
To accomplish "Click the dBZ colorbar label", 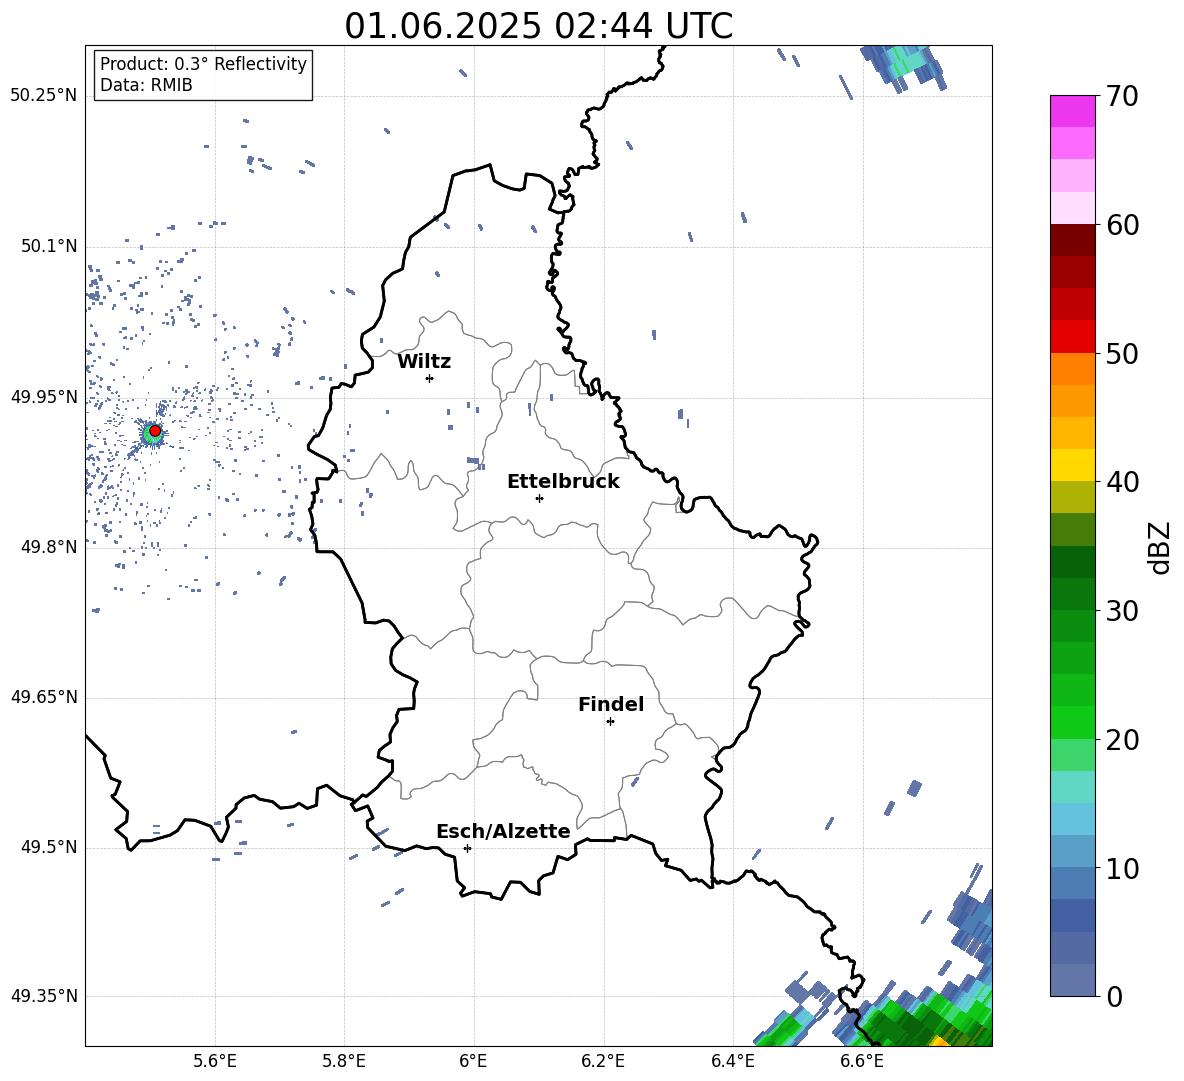I will coord(1161,547).
